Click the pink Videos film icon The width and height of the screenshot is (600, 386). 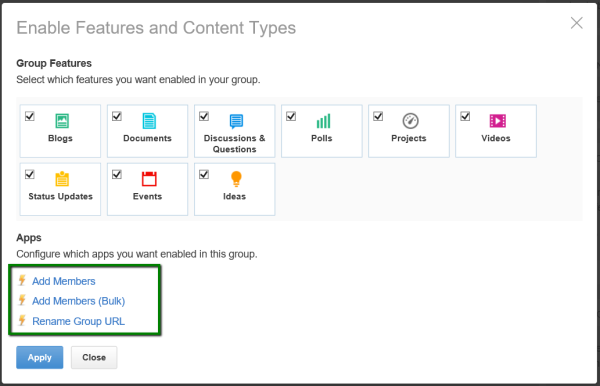[497, 121]
